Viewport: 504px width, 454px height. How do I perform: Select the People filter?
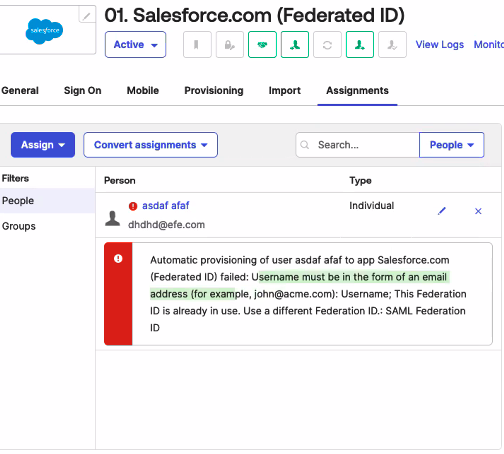pyautogui.click(x=48, y=201)
